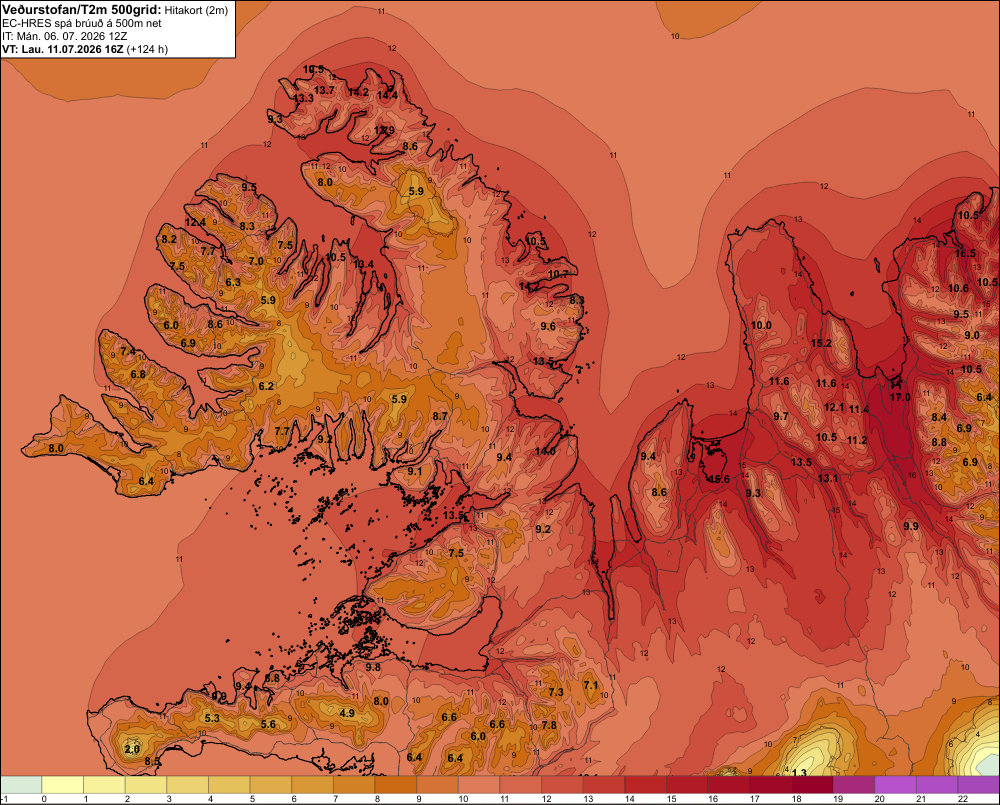Screen dimensions: 1000x805
Task: Pick the pale yellow legend swatch between 0 and 1
Action: coord(62,784)
